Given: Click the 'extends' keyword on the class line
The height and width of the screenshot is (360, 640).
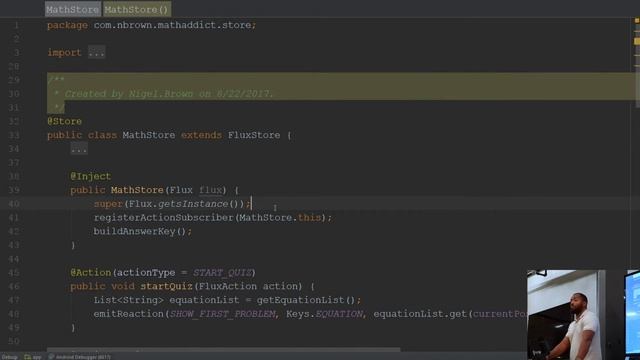Looking at the screenshot, I should click(202, 135).
